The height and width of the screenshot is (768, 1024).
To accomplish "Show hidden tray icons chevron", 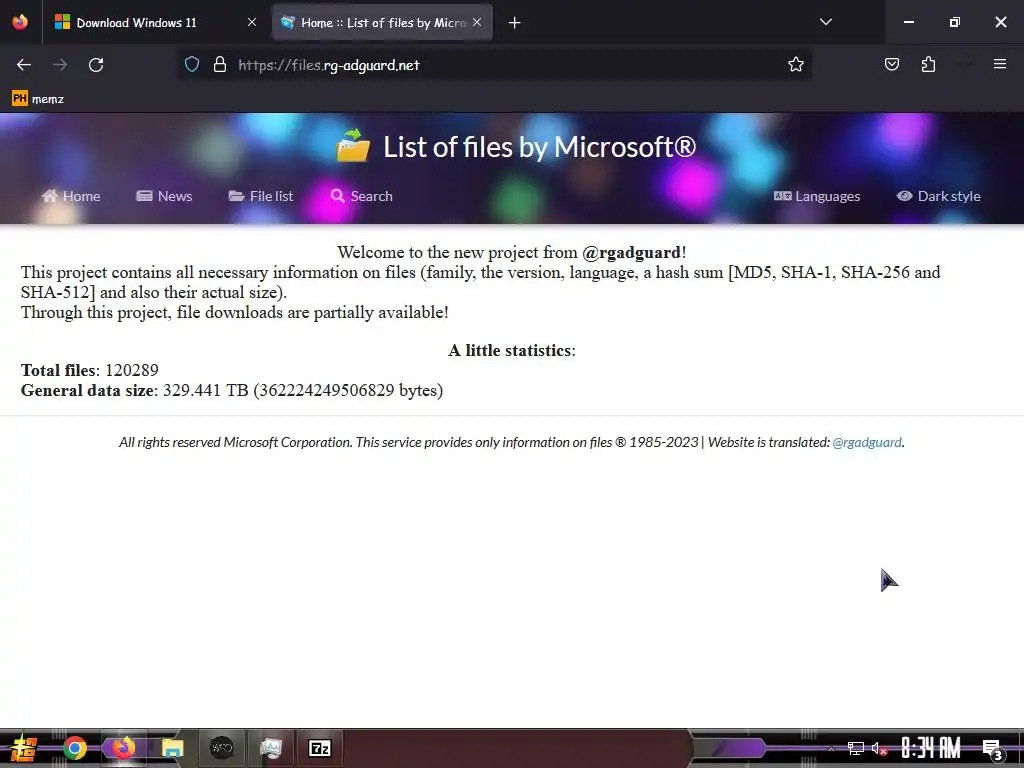I will [831, 748].
